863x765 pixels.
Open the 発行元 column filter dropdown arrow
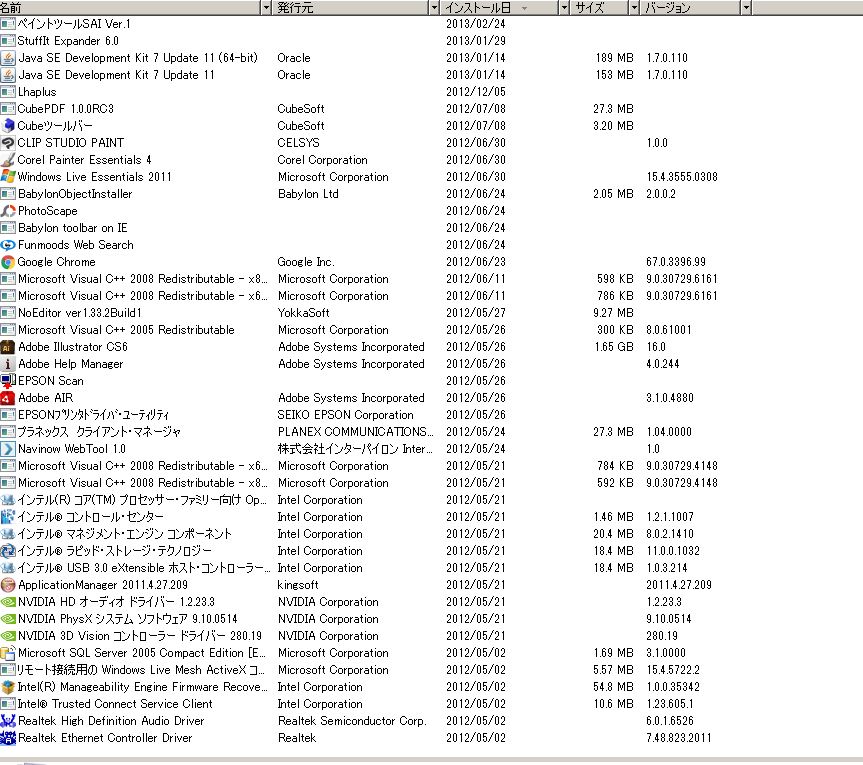(434, 8)
